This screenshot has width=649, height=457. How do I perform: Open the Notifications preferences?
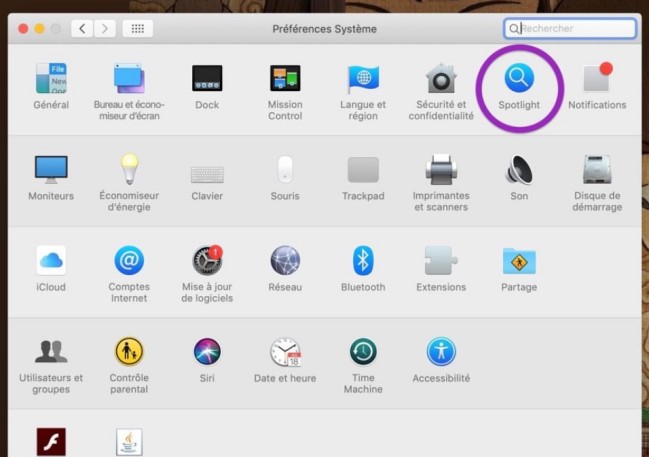[x=597, y=79]
